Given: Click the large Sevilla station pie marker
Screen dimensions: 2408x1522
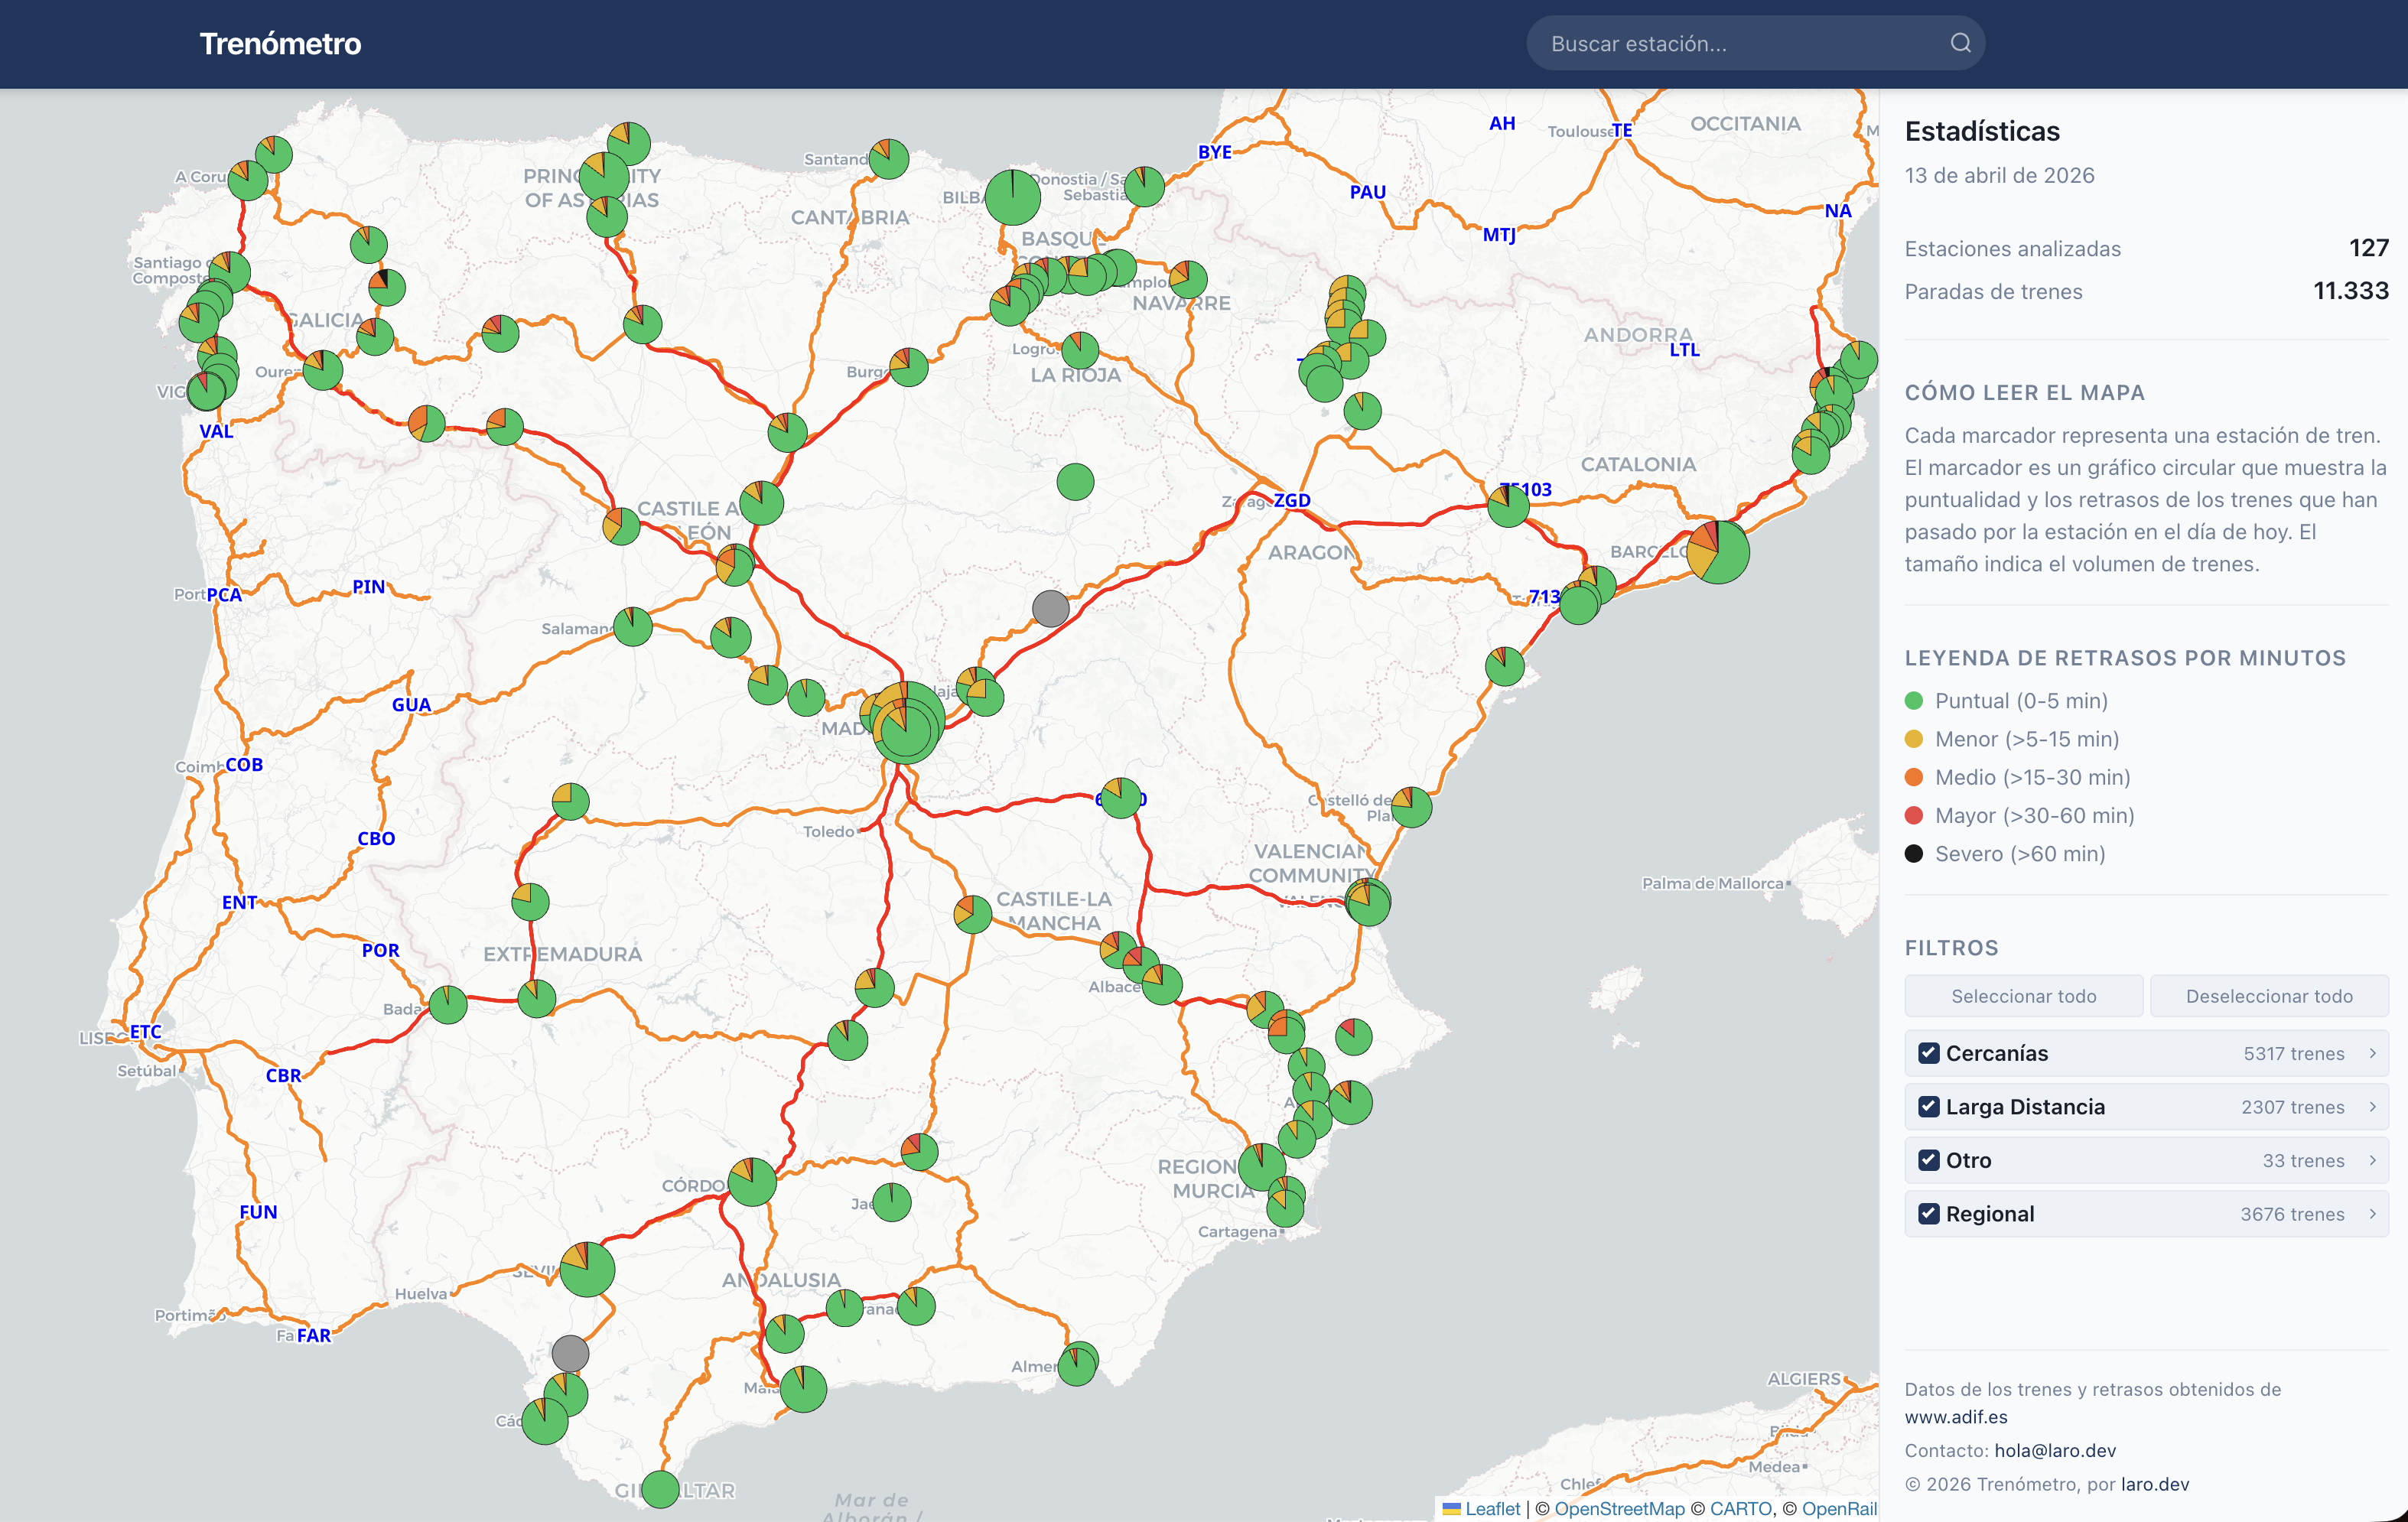Looking at the screenshot, I should point(587,1269).
